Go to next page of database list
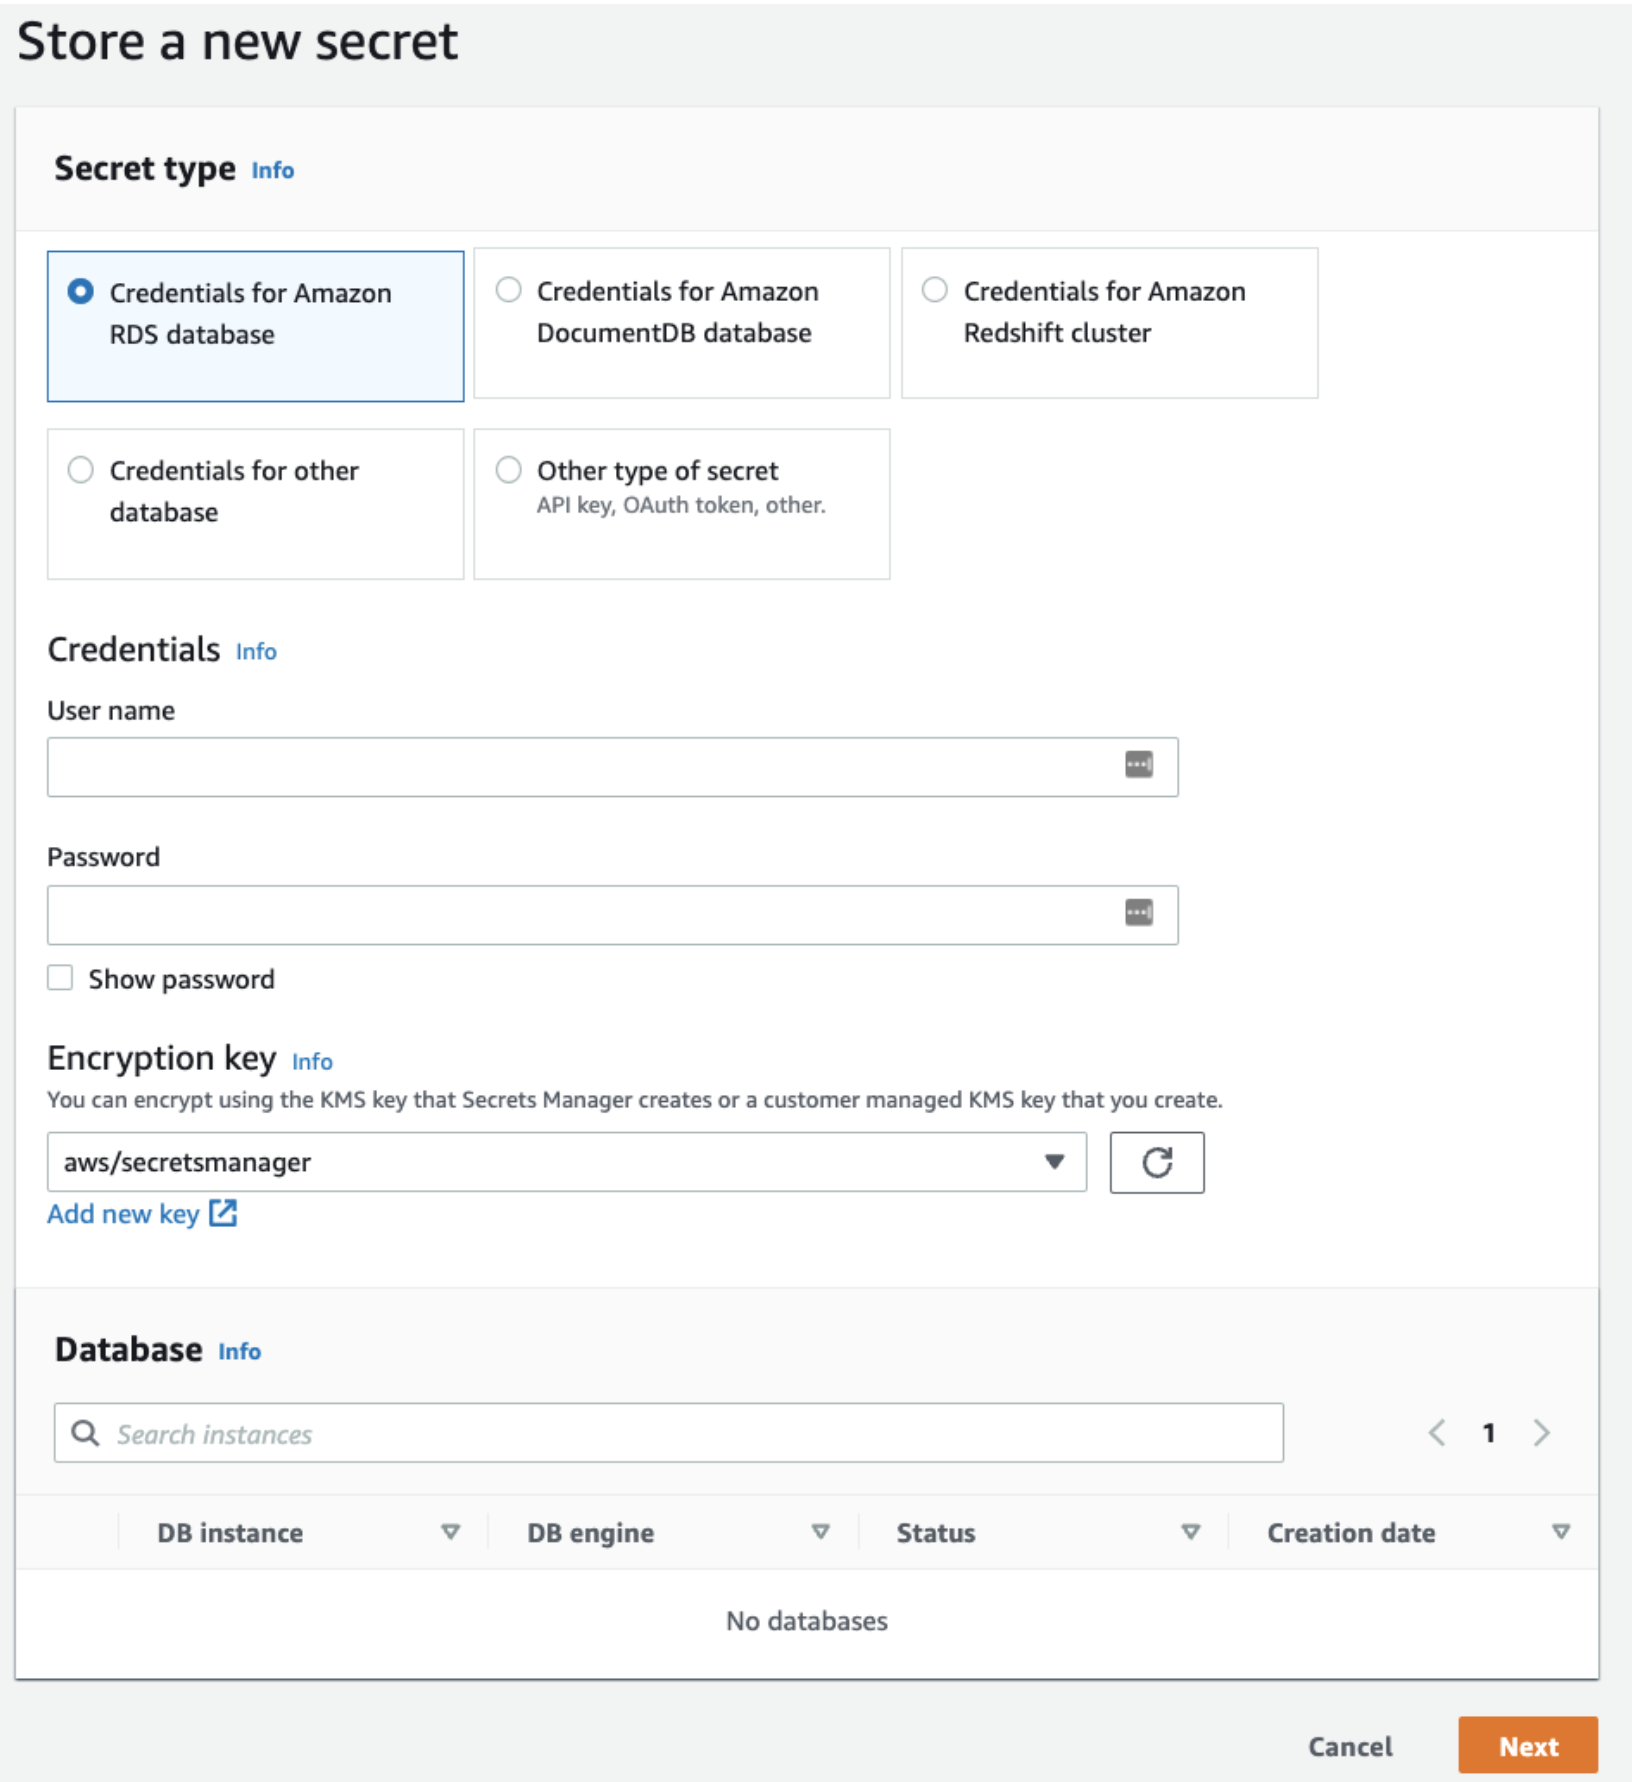The height and width of the screenshot is (1782, 1632). pyautogui.click(x=1541, y=1433)
